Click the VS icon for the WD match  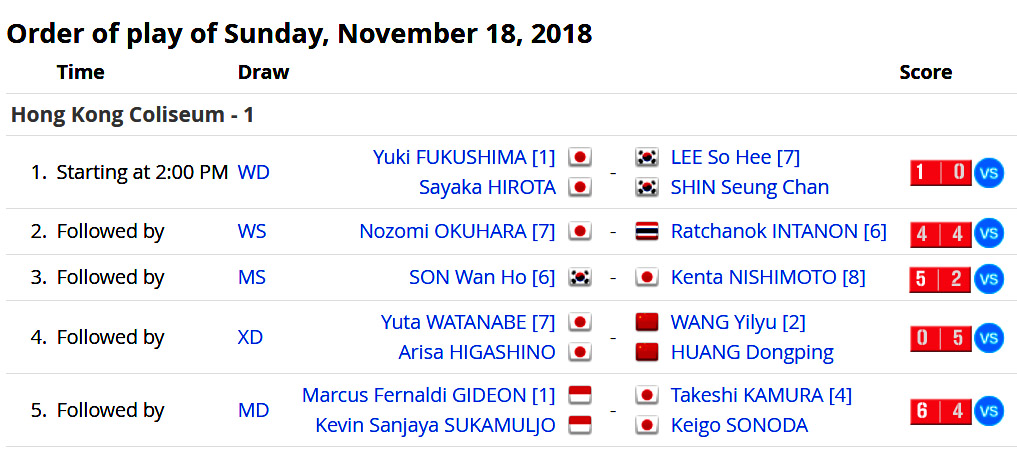coord(988,172)
